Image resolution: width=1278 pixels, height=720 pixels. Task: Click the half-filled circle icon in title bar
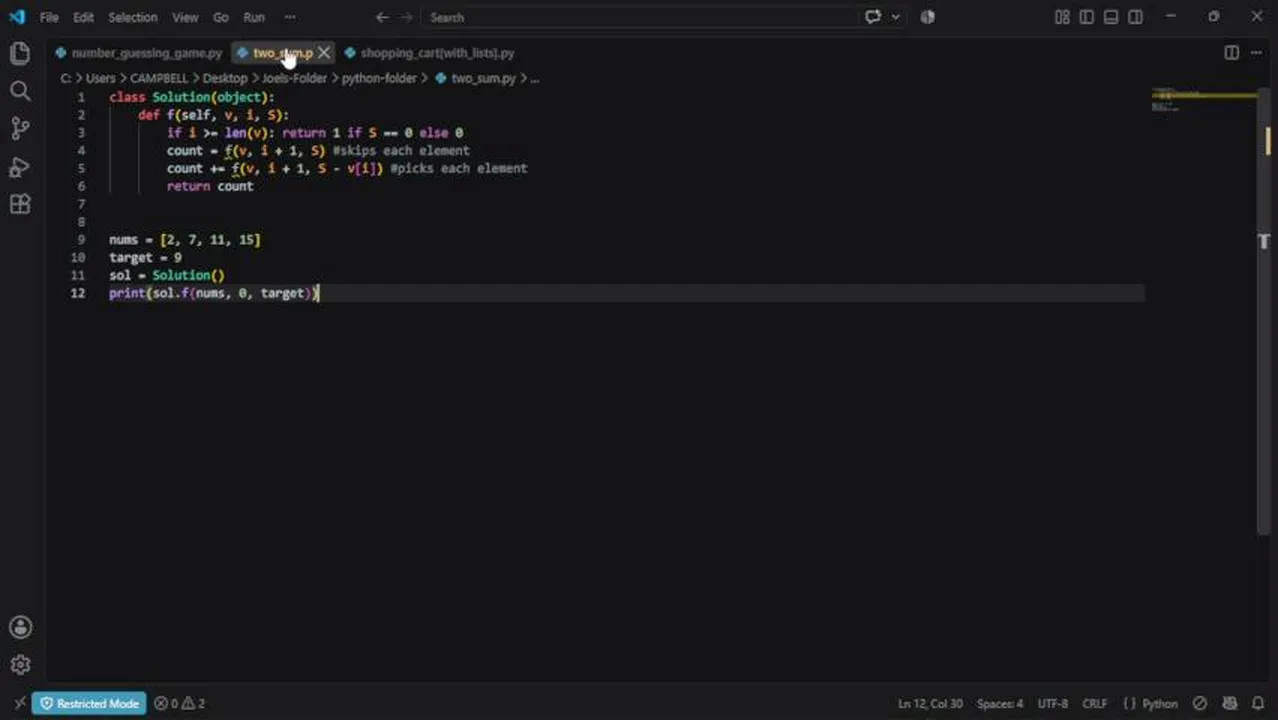(x=928, y=17)
